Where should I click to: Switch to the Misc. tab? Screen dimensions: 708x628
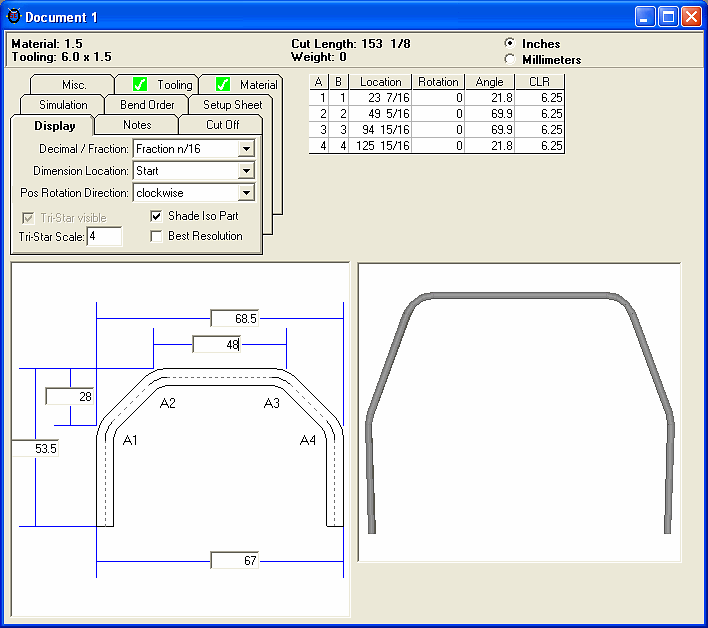coord(72,84)
